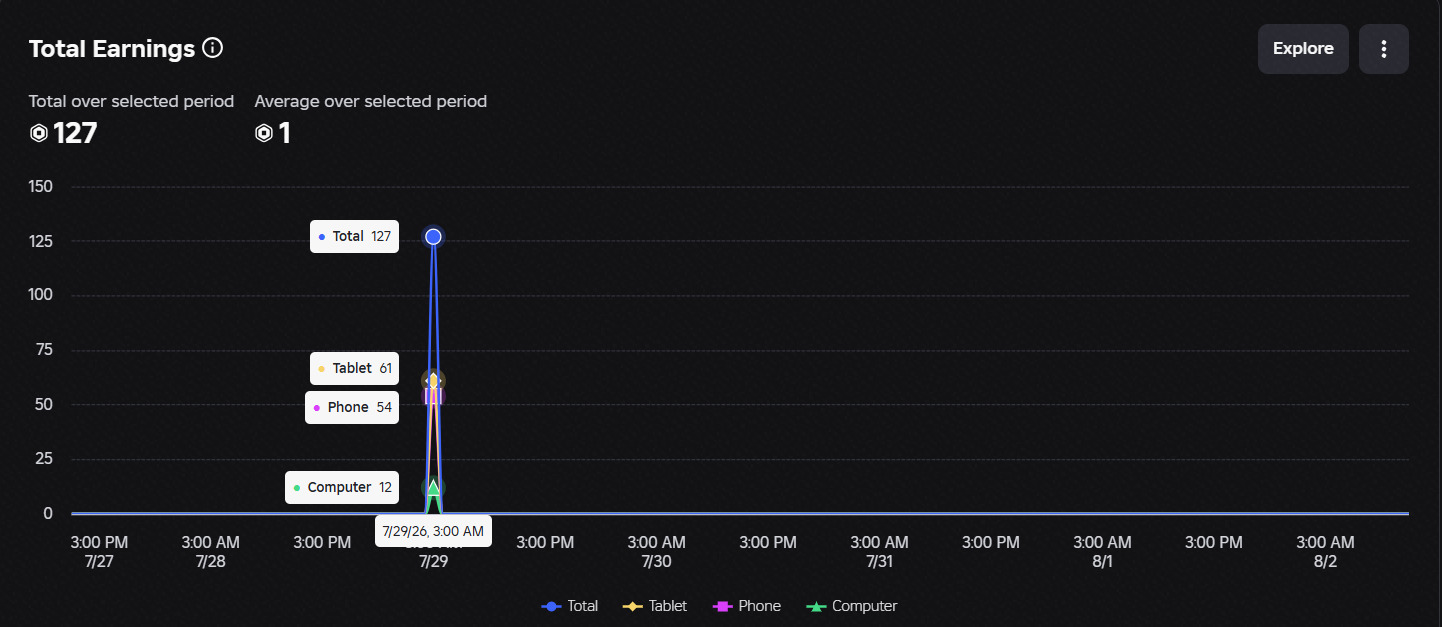The width and height of the screenshot is (1442, 627).
Task: Click the Phone 54 tooltip label
Action: [352, 407]
